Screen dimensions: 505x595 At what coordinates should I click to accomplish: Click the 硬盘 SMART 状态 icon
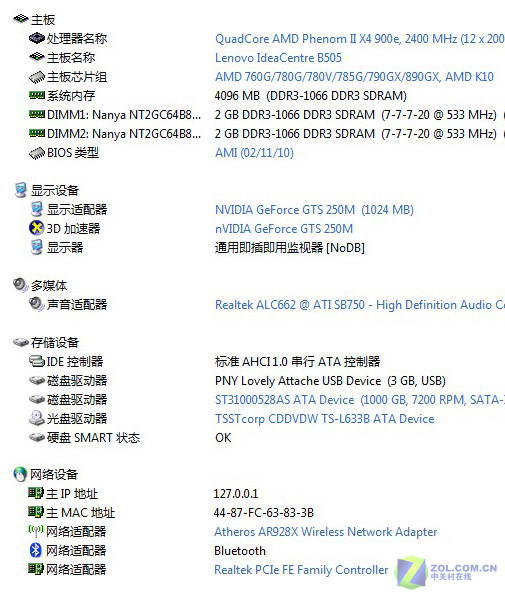(37, 437)
